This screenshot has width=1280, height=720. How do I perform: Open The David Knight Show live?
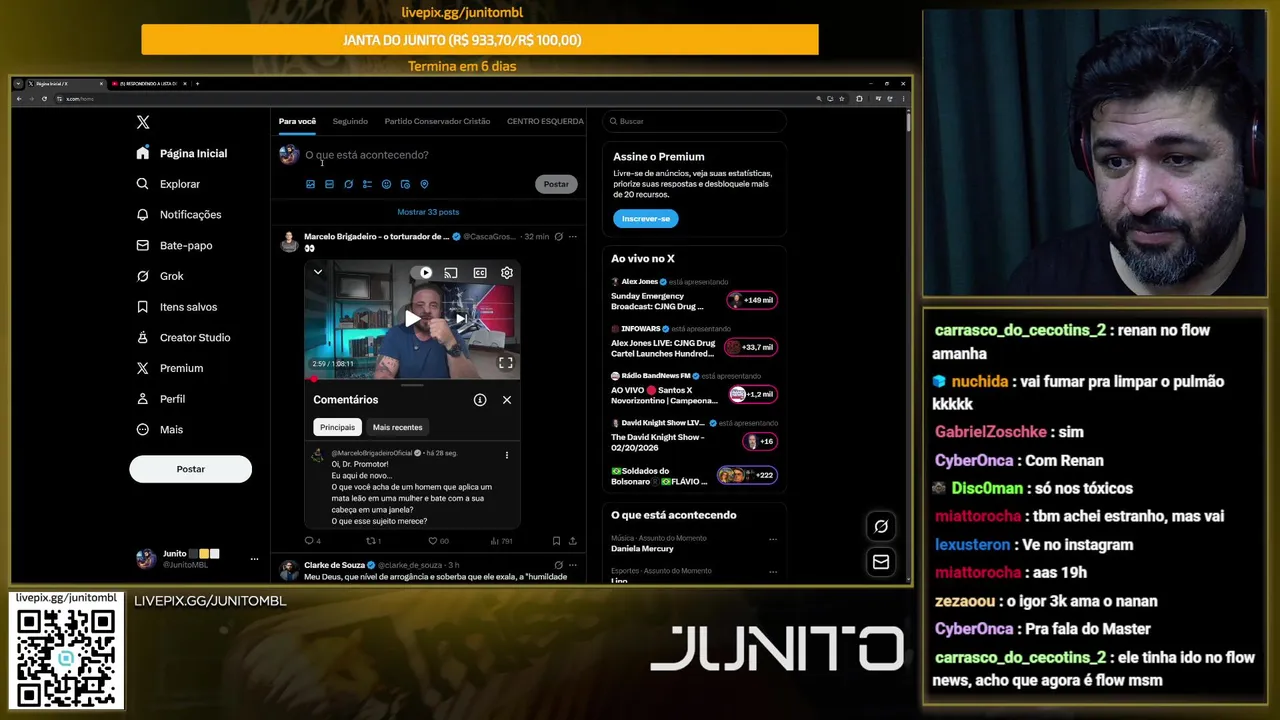694,437
